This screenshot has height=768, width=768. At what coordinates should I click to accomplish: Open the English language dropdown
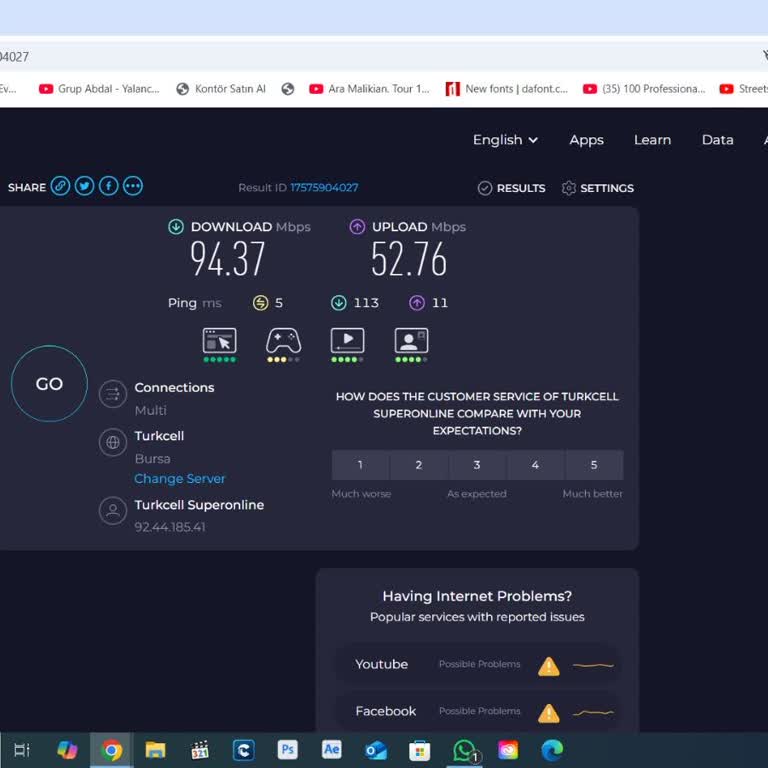point(505,140)
